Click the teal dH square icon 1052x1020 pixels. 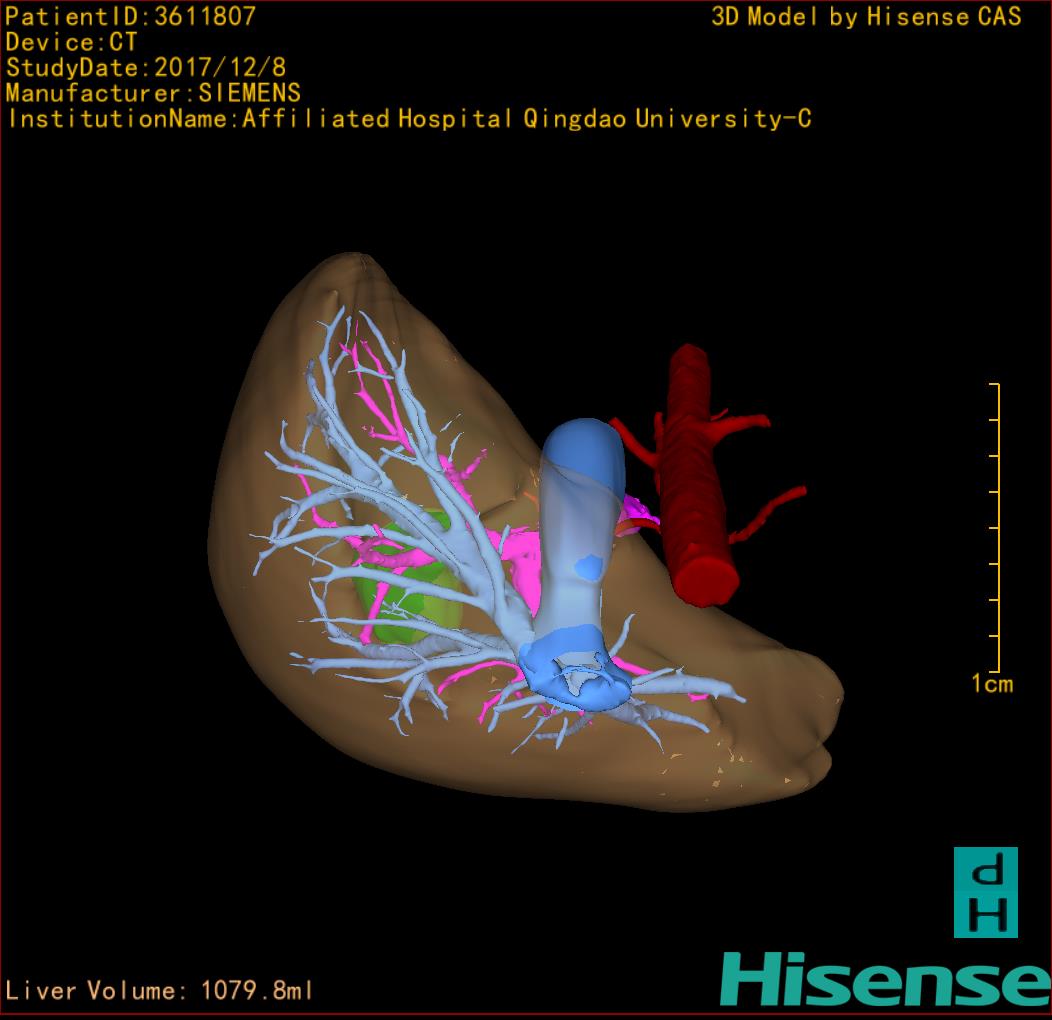pyautogui.click(x=985, y=892)
